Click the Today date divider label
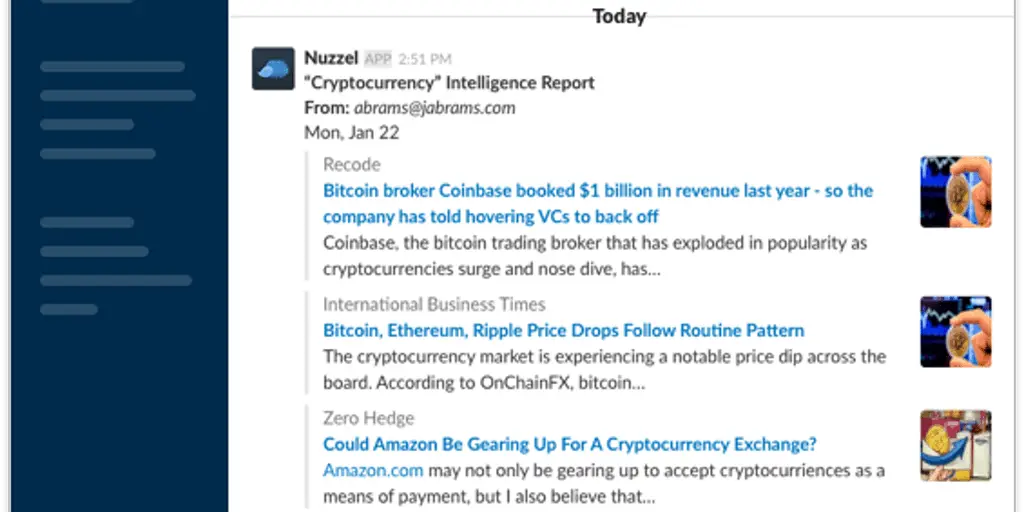 (x=619, y=16)
